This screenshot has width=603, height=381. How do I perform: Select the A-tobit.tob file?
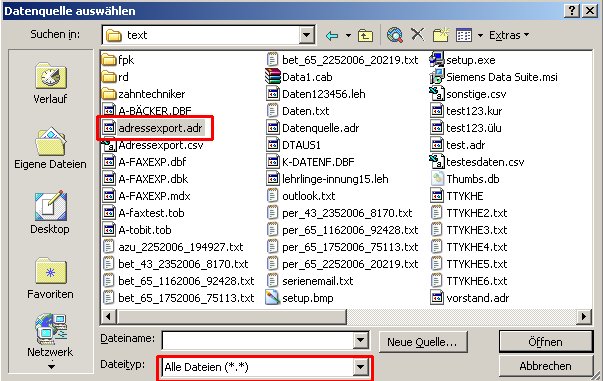coord(137,230)
